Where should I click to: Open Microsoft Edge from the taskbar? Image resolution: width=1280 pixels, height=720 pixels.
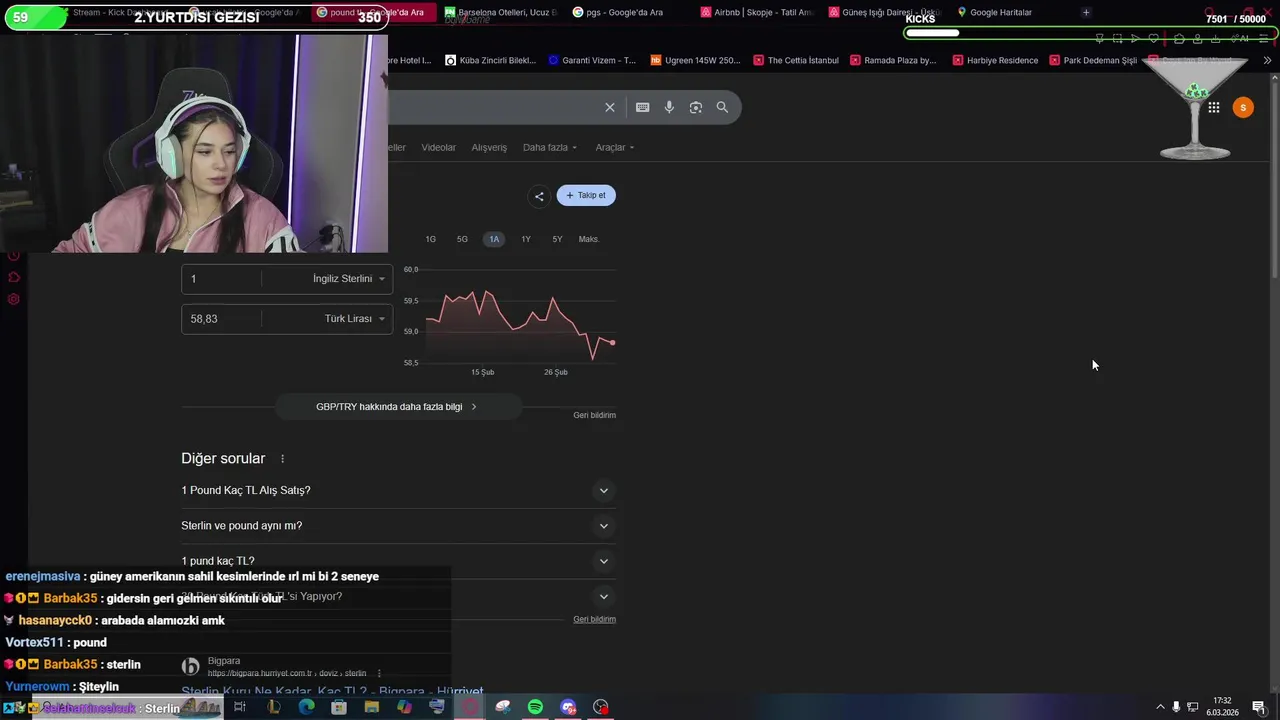[x=306, y=707]
